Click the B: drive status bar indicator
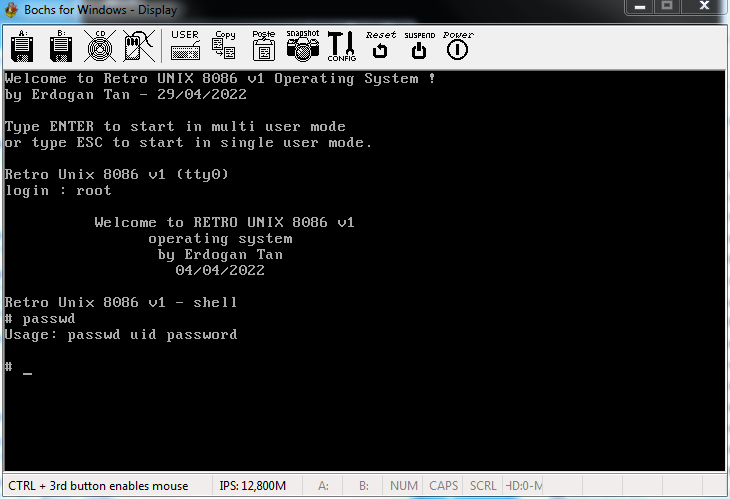This screenshot has width=730, height=499. [363, 486]
